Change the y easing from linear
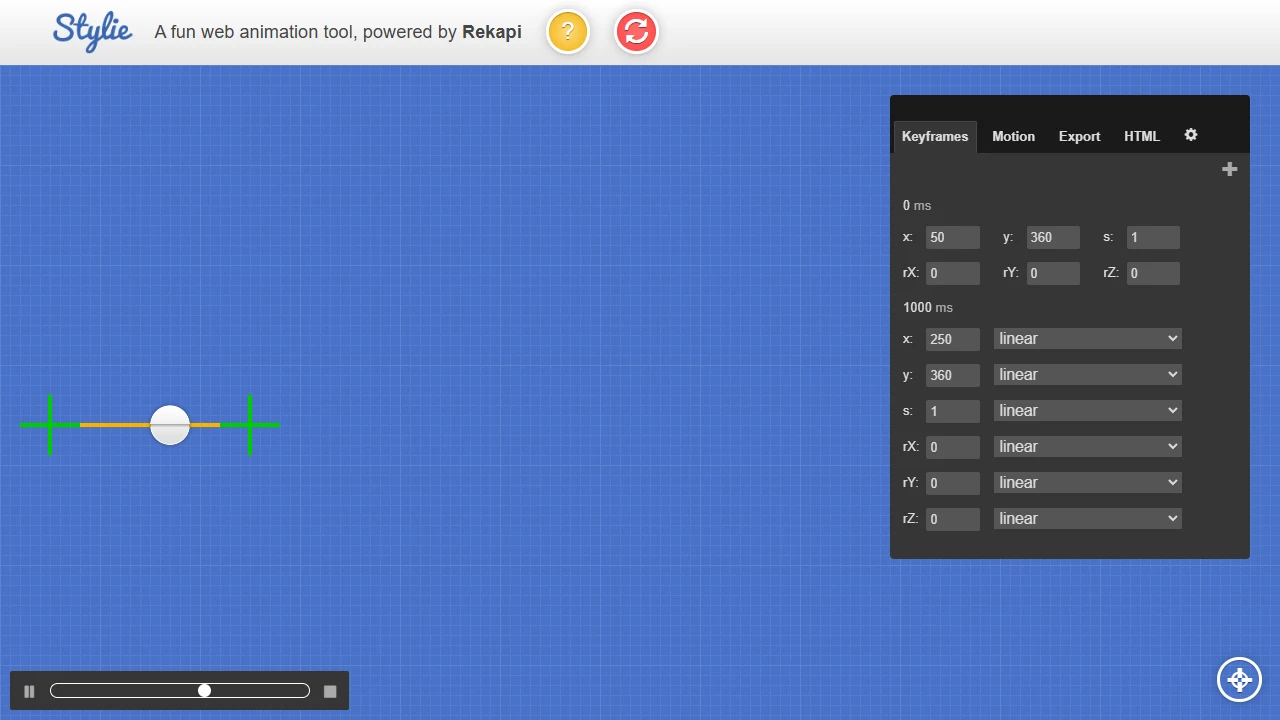 click(x=1087, y=374)
